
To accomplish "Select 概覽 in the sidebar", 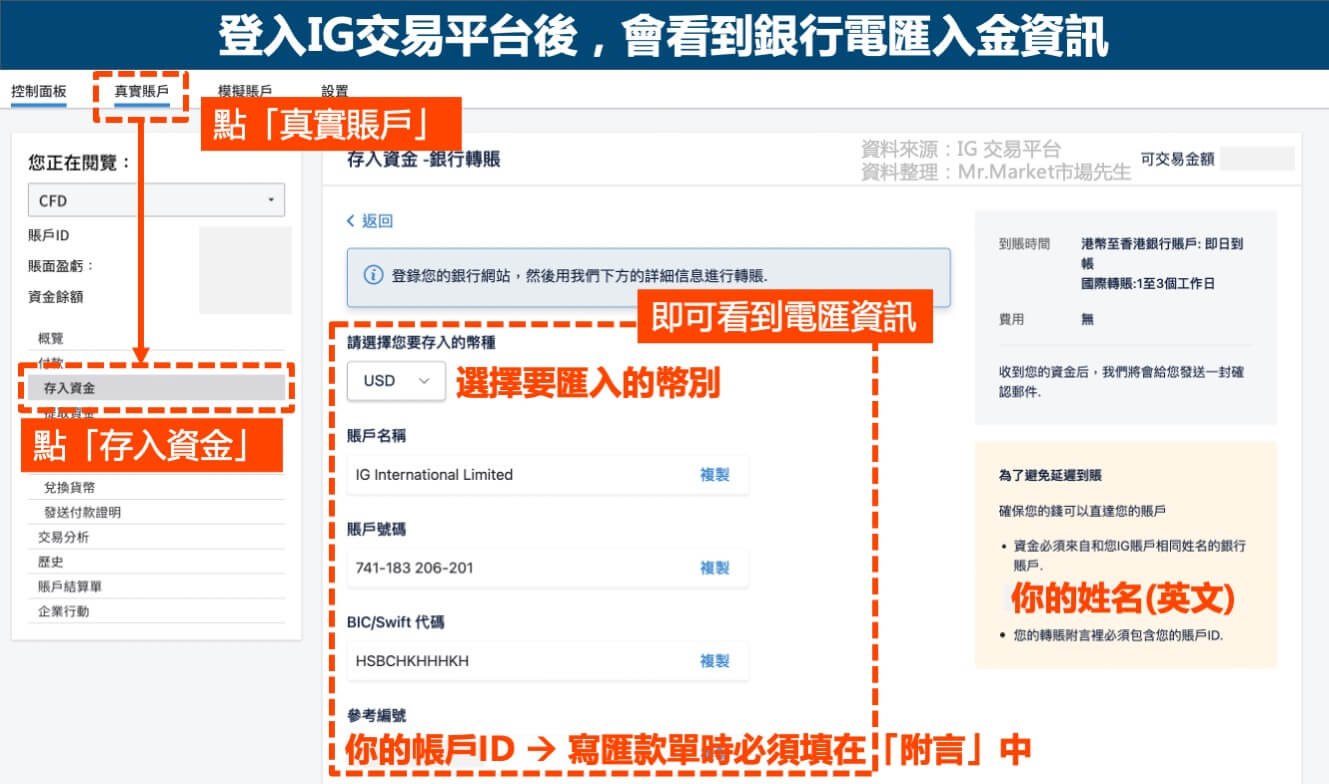I will [x=51, y=339].
